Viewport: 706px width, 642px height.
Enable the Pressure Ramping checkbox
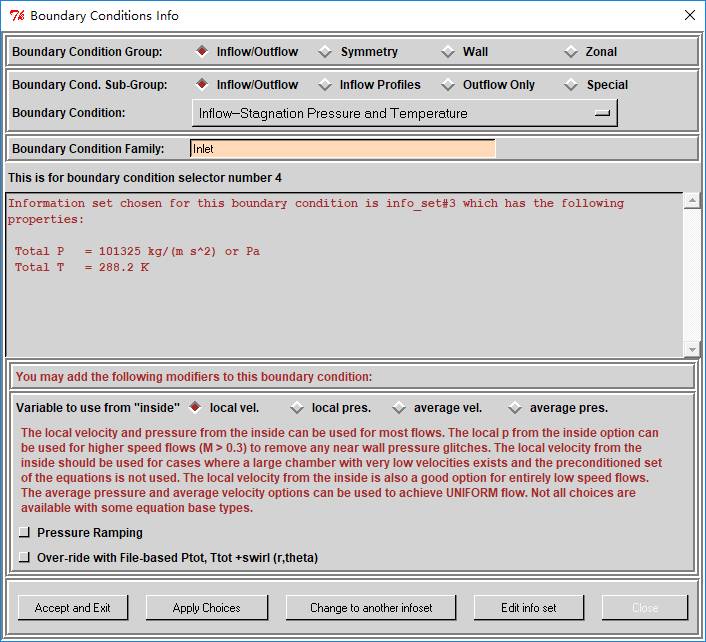24,533
